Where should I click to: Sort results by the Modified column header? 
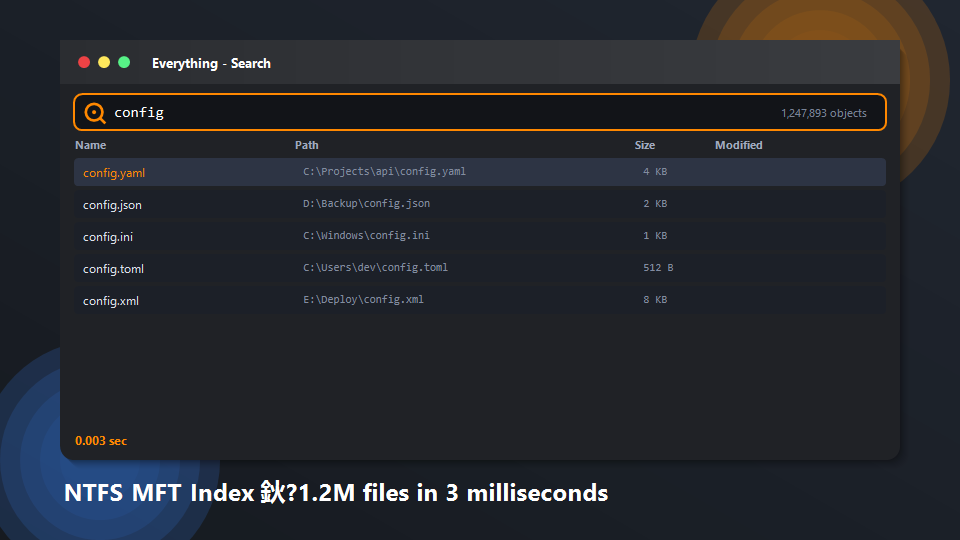[x=738, y=145]
